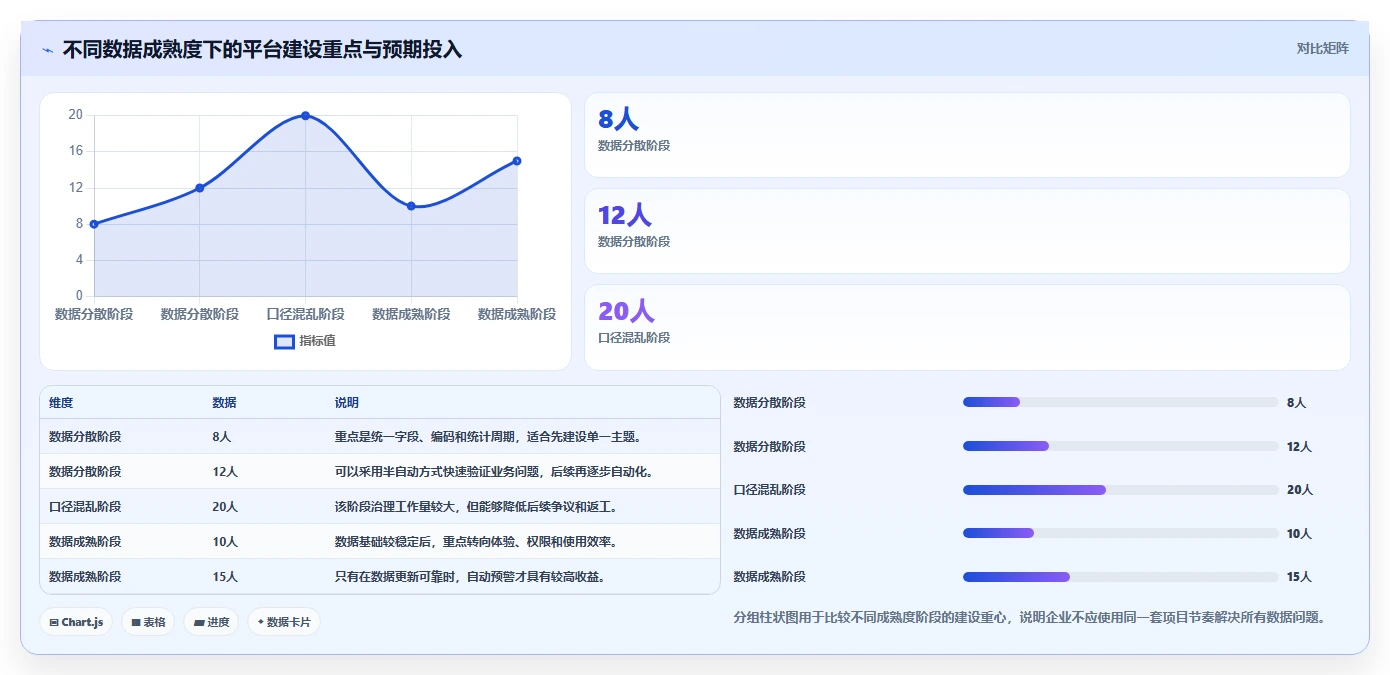
Task: Click the y-axis label 16
Action: (x=76, y=151)
